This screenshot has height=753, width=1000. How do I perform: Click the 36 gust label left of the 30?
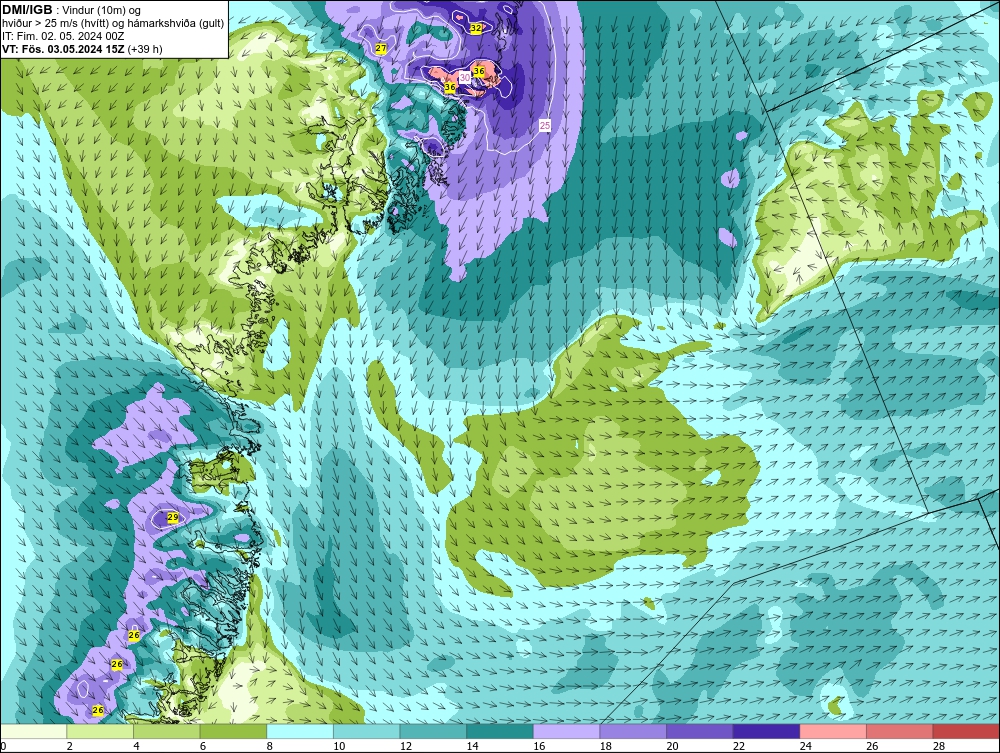pyautogui.click(x=450, y=87)
